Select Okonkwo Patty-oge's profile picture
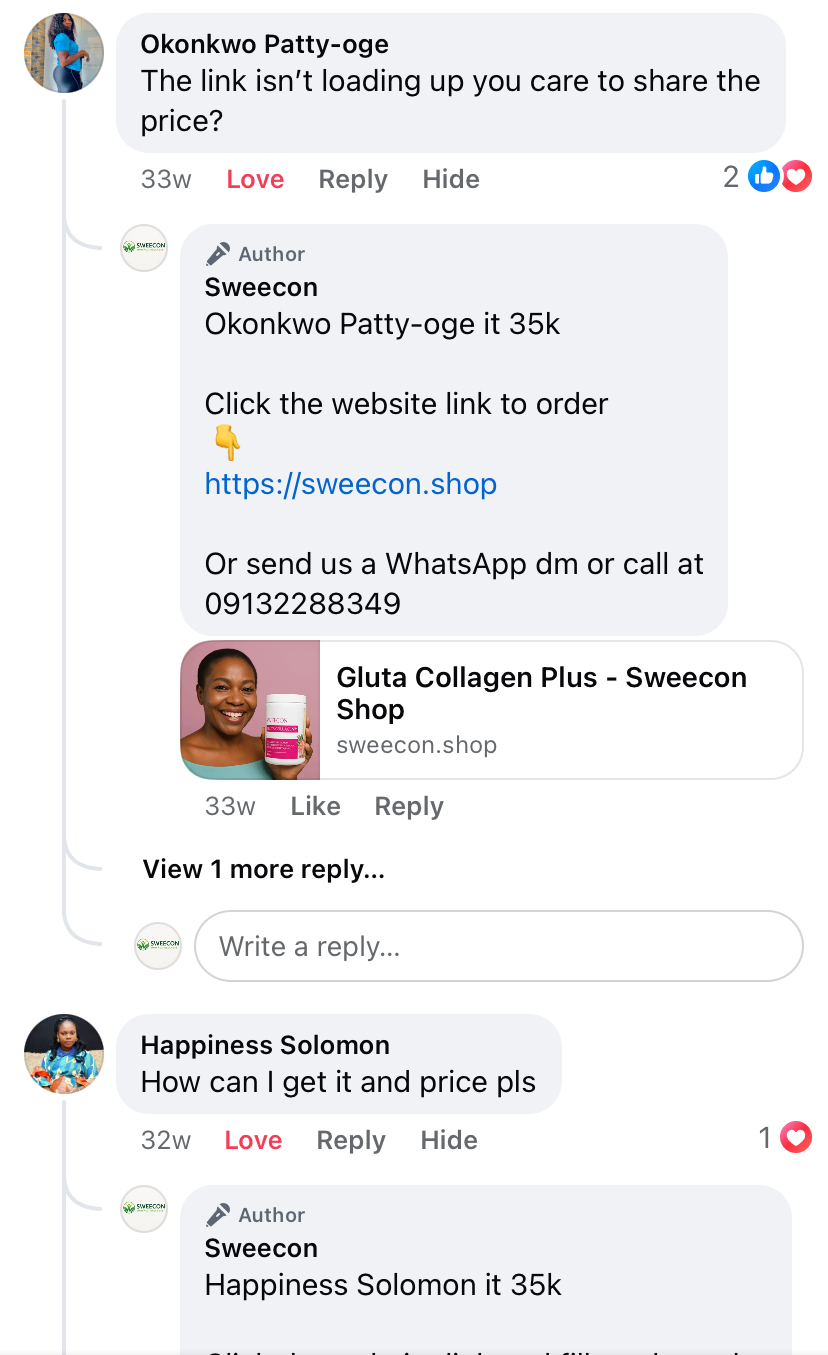 click(63, 53)
